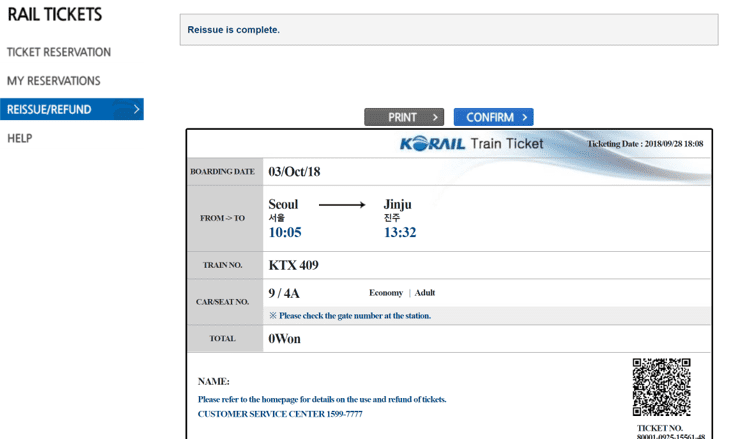Click the seat number 9 / 4A
The height and width of the screenshot is (439, 738).
pyautogui.click(x=284, y=293)
